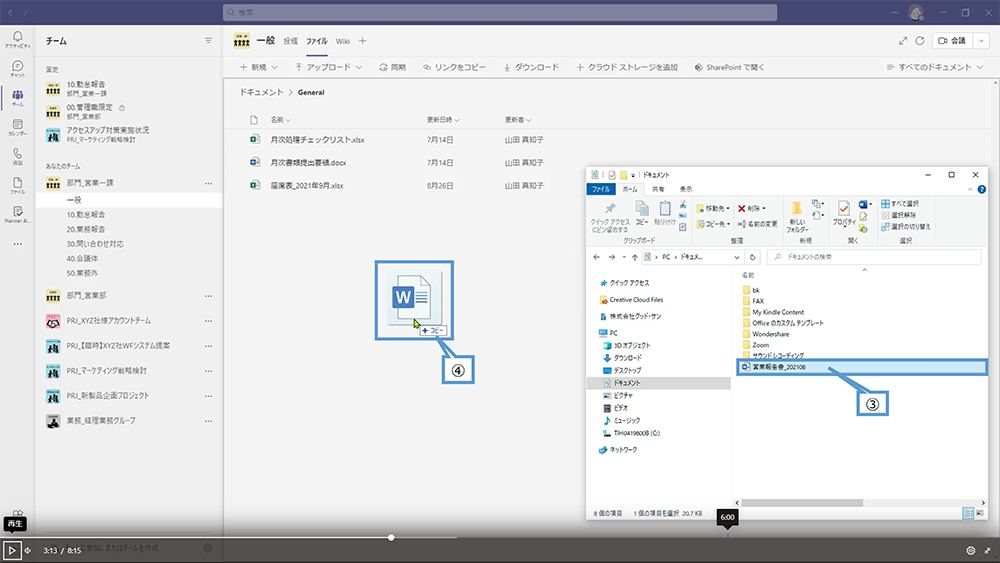The width and height of the screenshot is (1000, 563).
Task: Open 表示 tab in Explorer ribbon
Action: tap(686, 189)
